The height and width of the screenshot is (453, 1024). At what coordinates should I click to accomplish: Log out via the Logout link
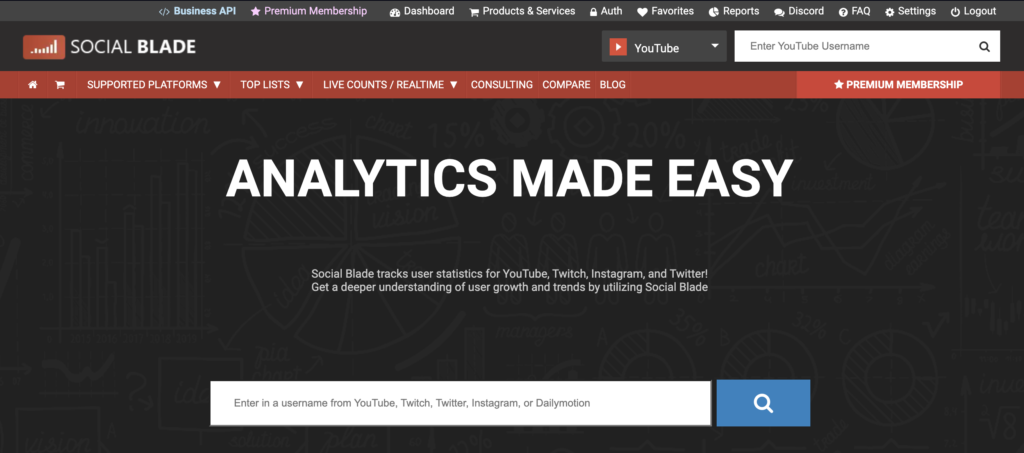[973, 11]
